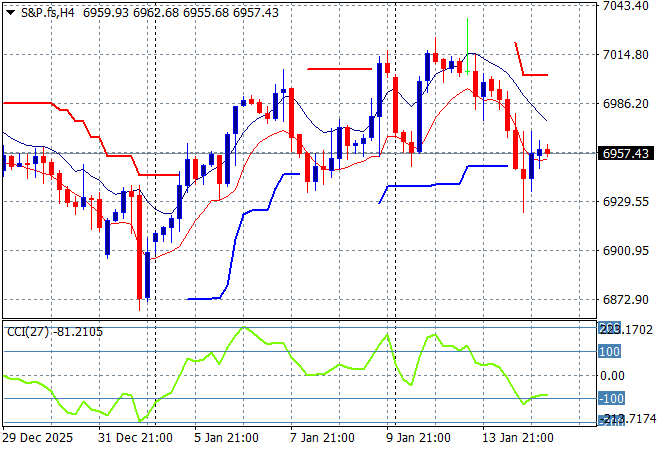
Task: Click the 6872.90 price scale label
Action: 625,300
